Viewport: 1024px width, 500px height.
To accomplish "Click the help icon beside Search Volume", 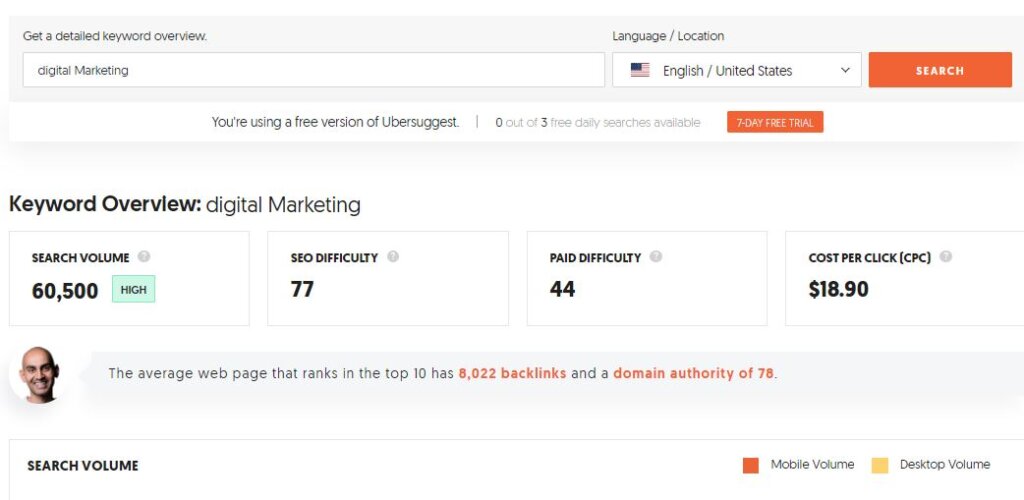I will [144, 257].
